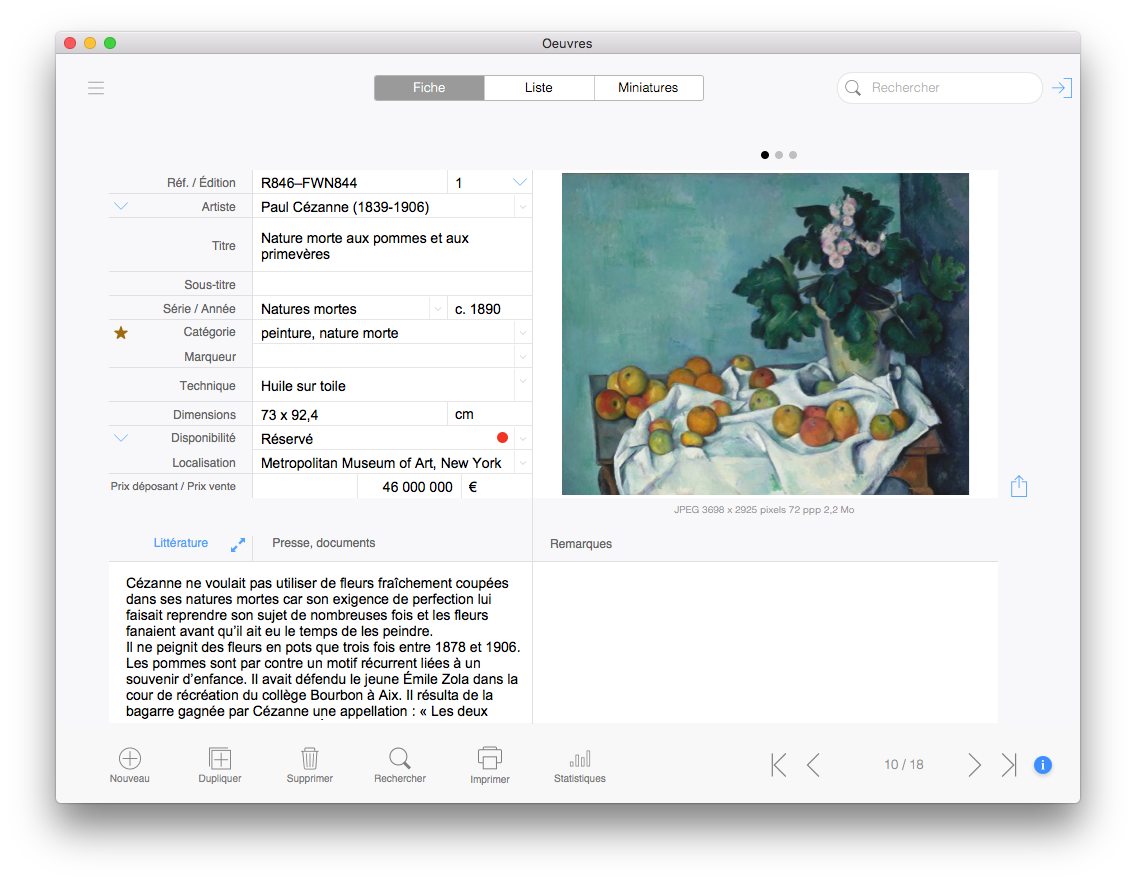Open the Édition number dropdown

tap(520, 182)
